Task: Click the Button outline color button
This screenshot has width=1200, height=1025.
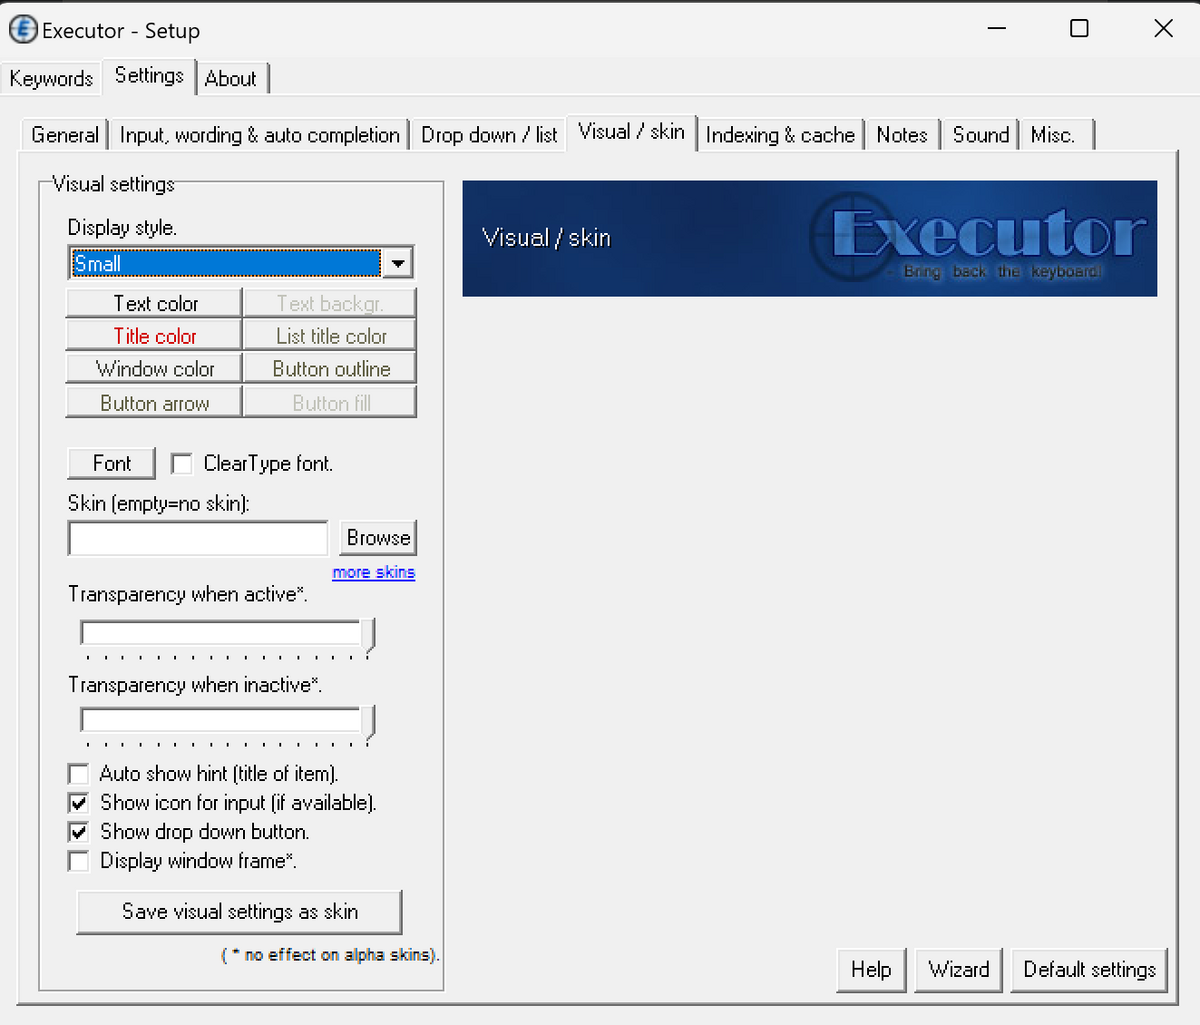Action: pos(331,369)
